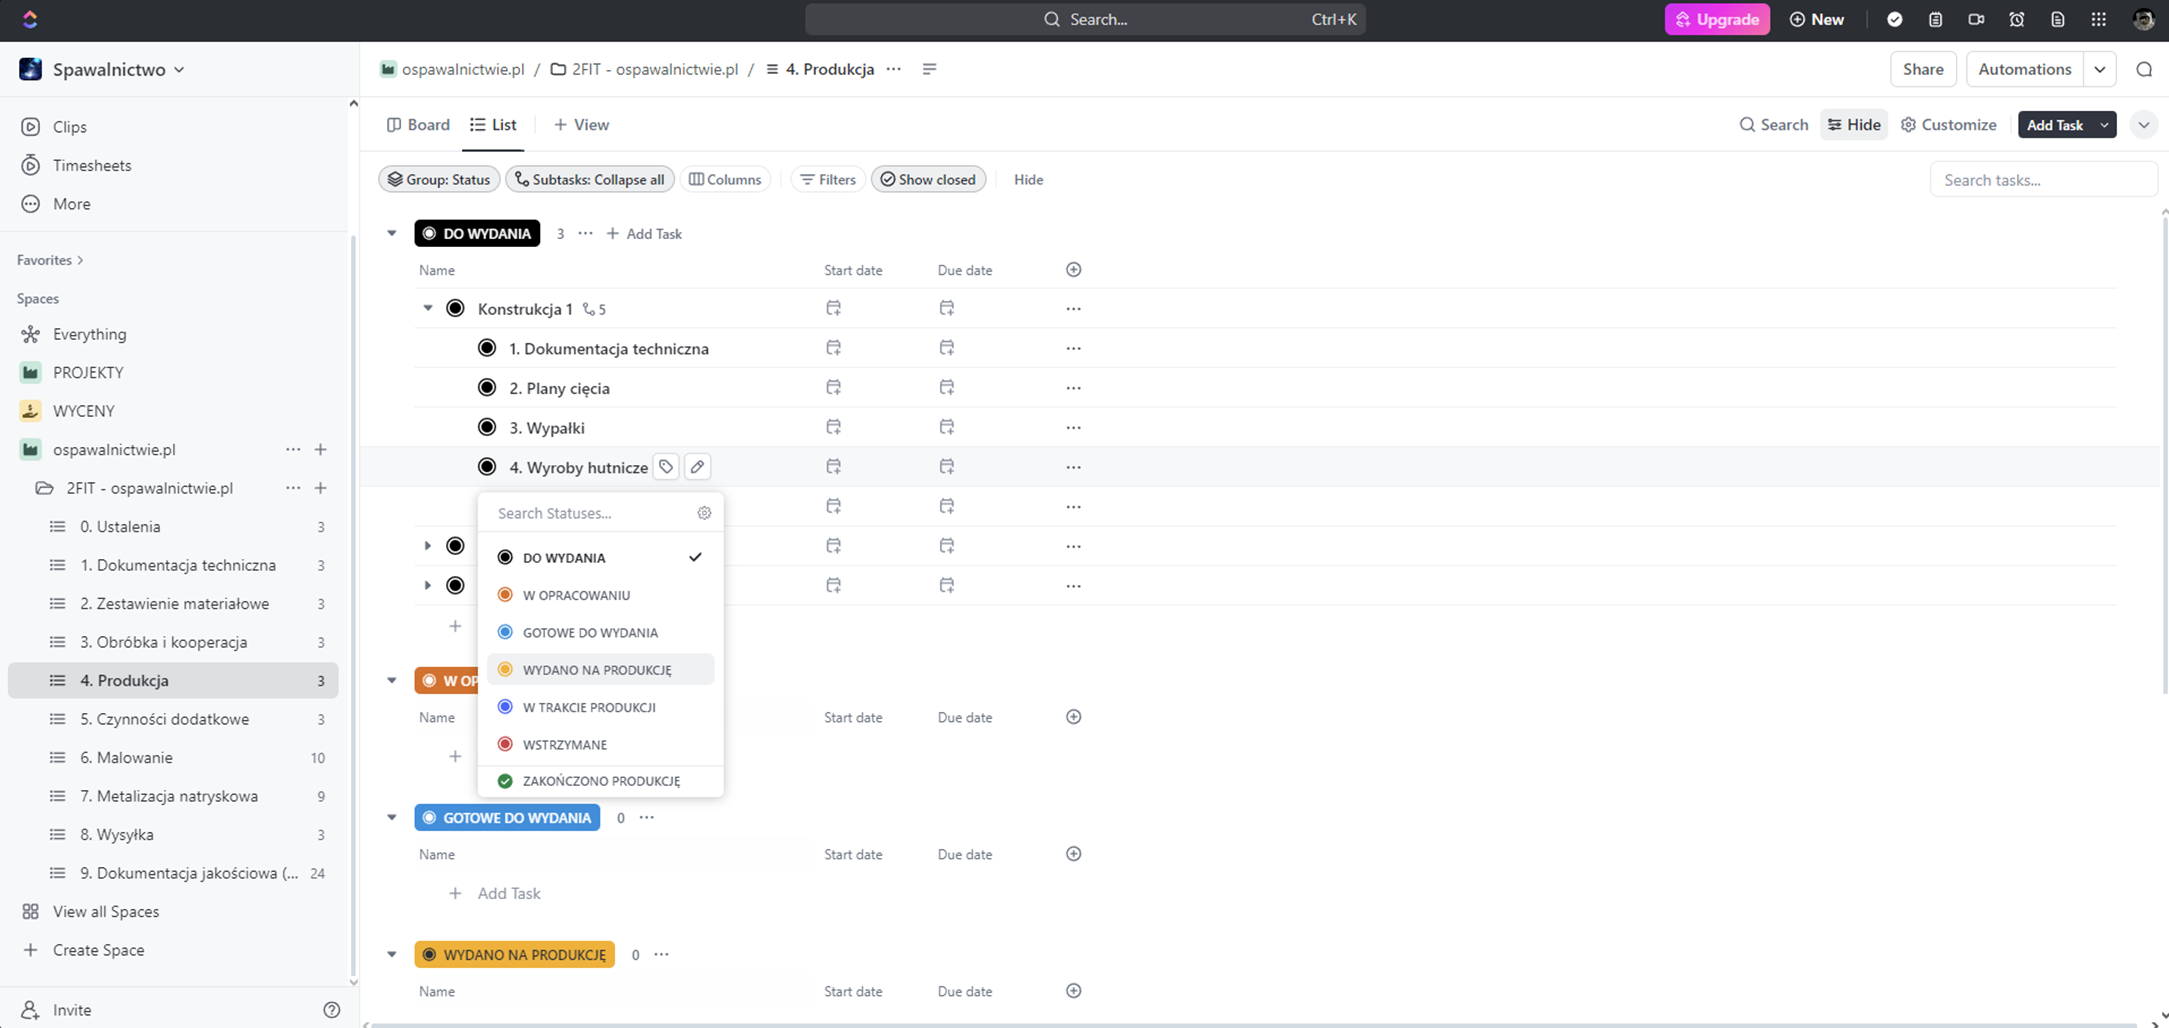Viewport: 2169px width, 1028px height.
Task: Click the Upgrade button
Action: click(x=1717, y=19)
